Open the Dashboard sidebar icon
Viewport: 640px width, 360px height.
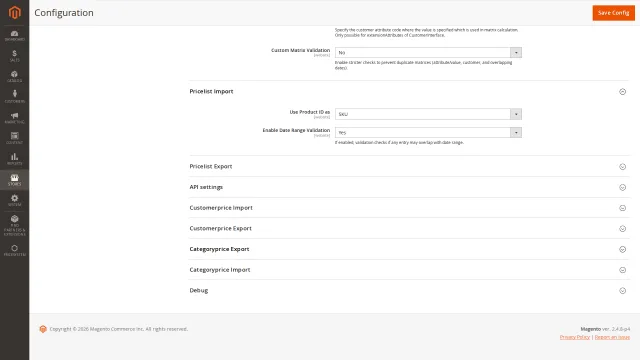(15, 36)
